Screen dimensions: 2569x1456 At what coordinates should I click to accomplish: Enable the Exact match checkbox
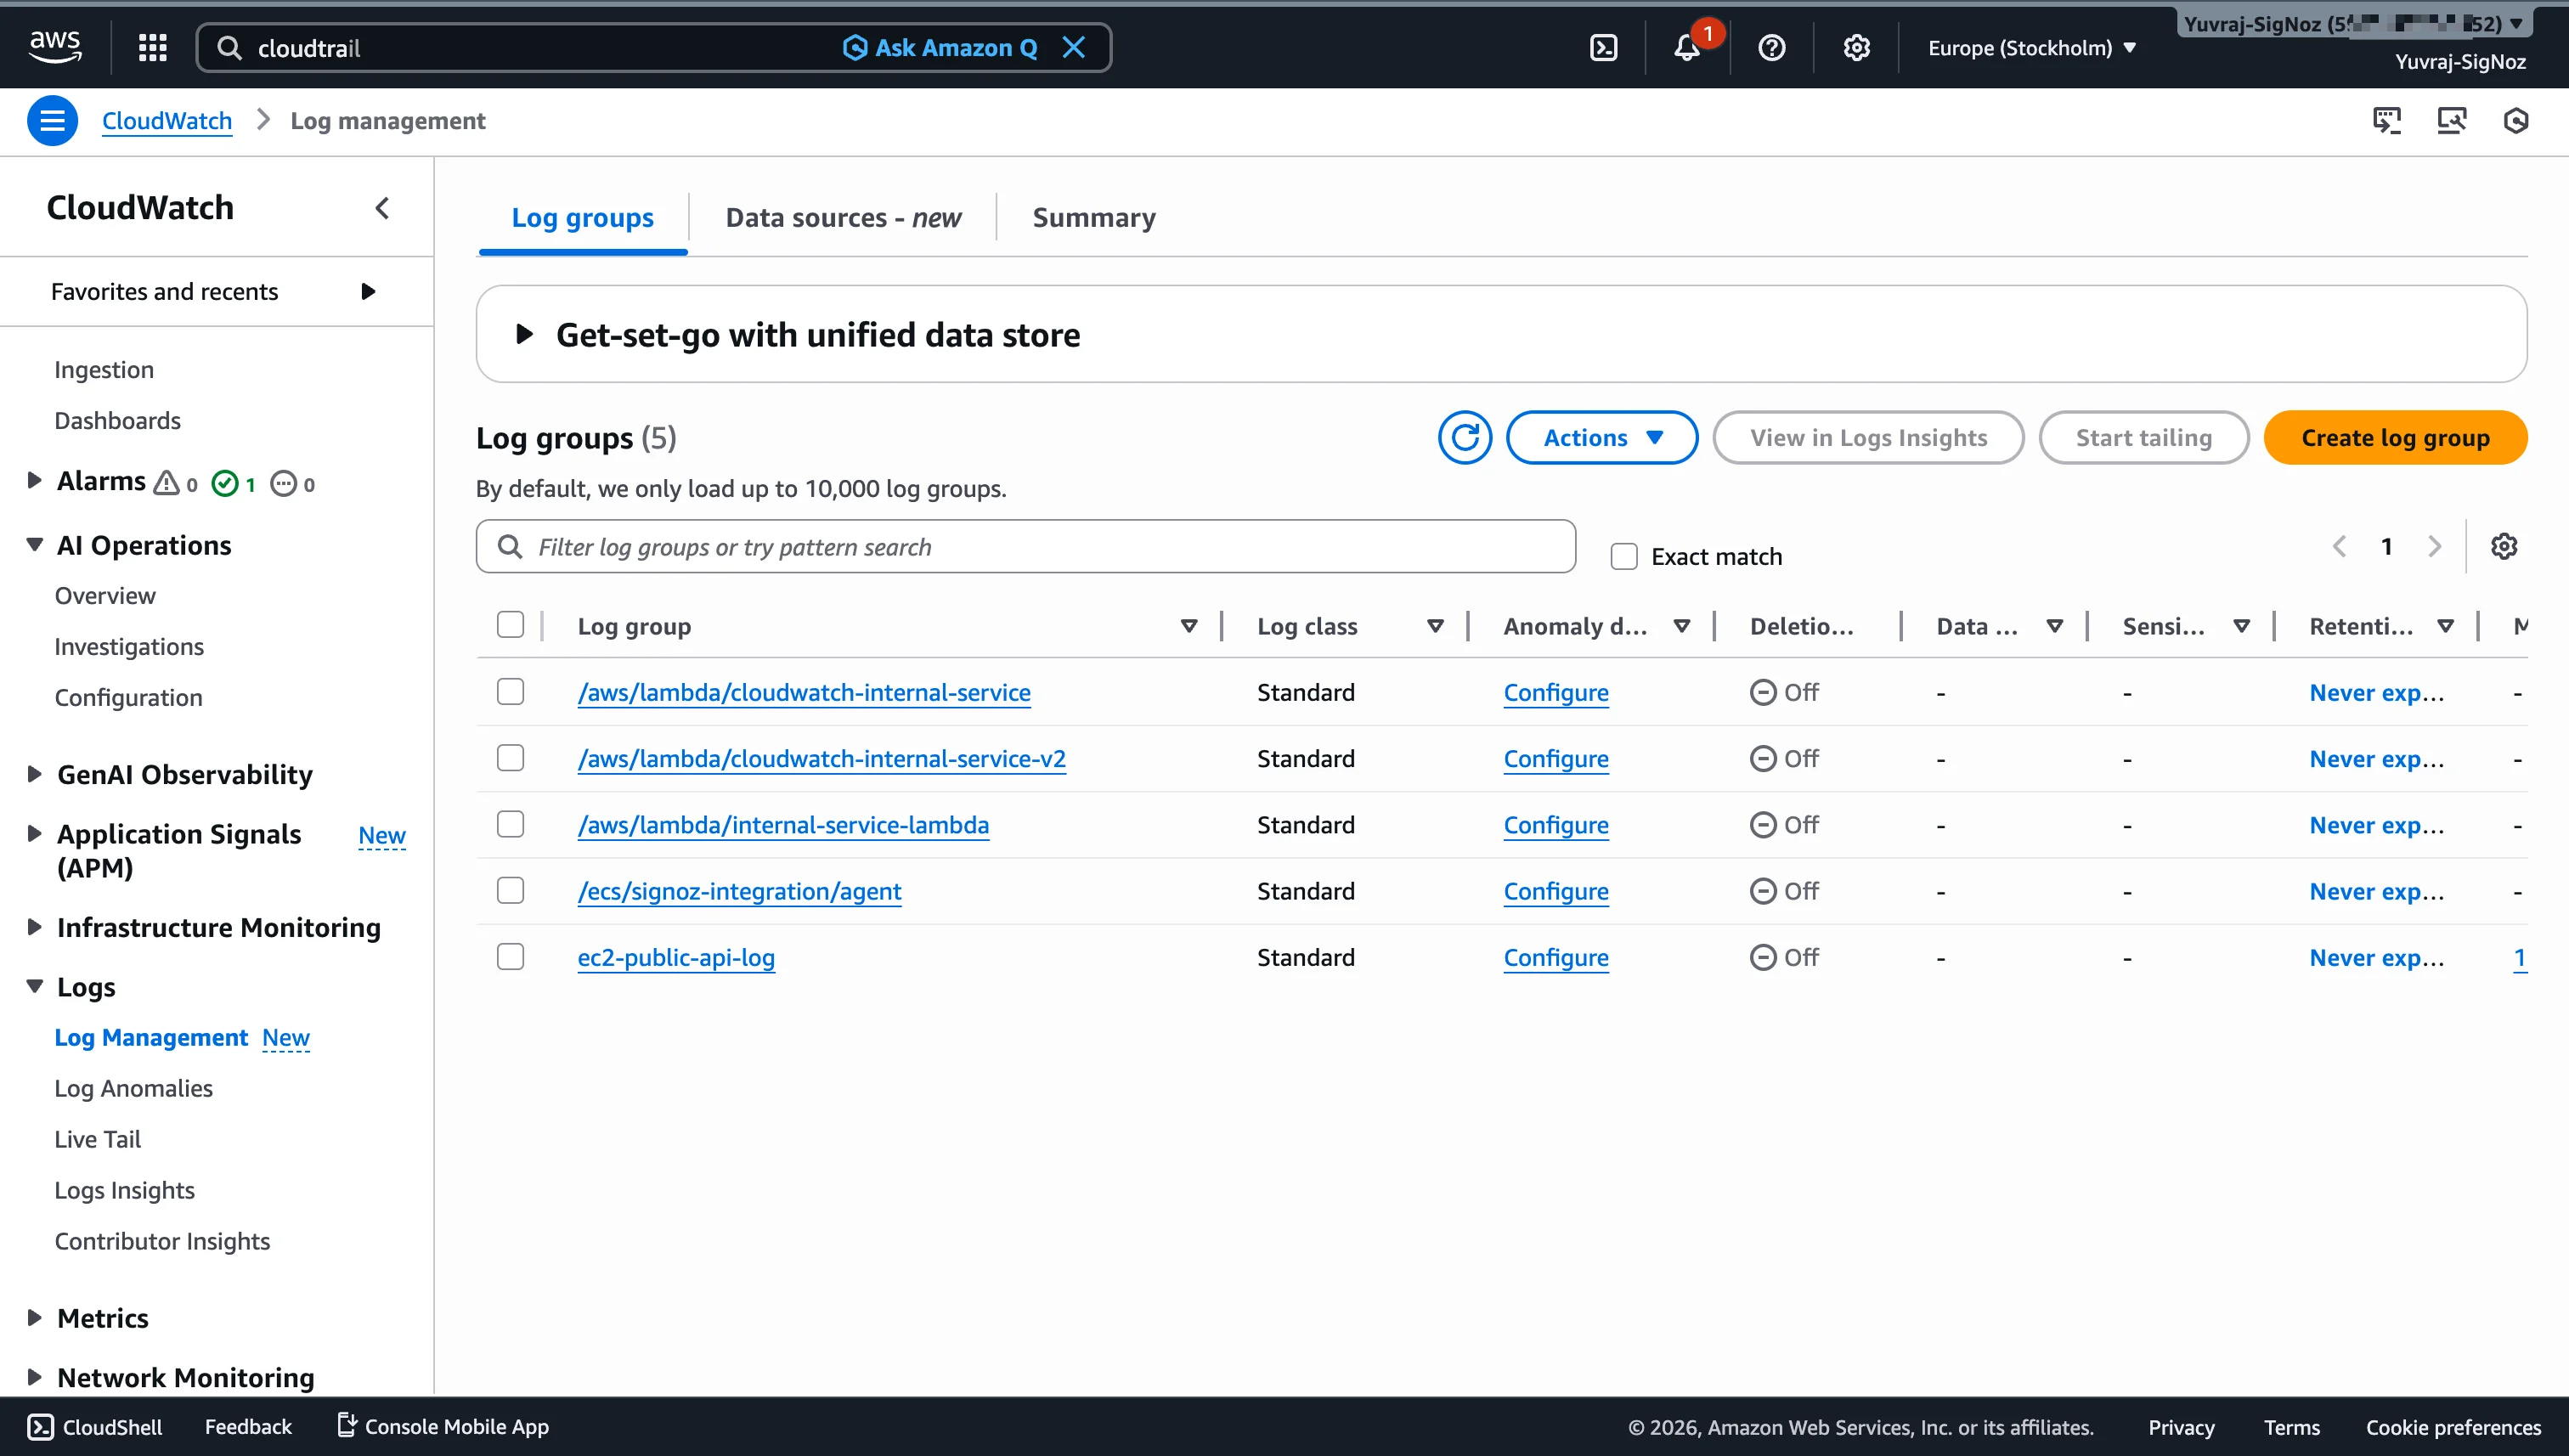[1623, 555]
